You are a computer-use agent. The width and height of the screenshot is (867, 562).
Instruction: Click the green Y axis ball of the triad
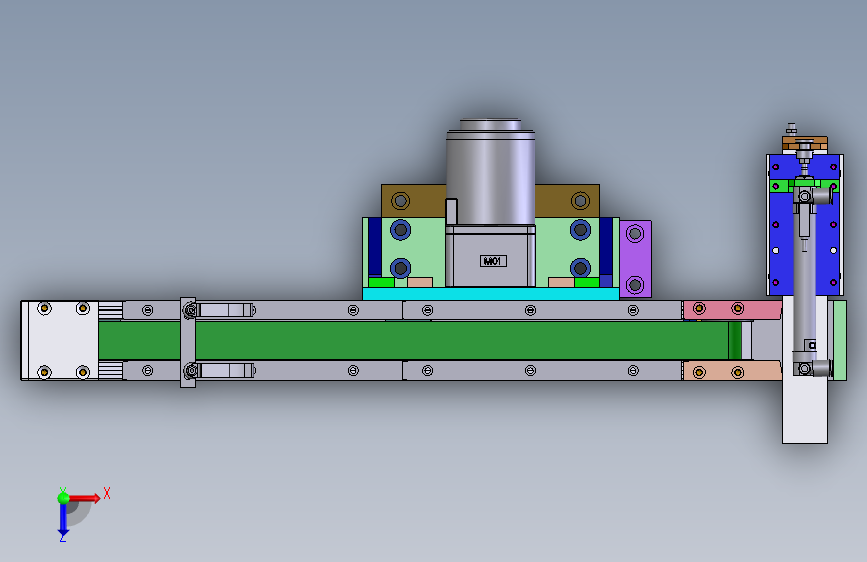(x=64, y=498)
